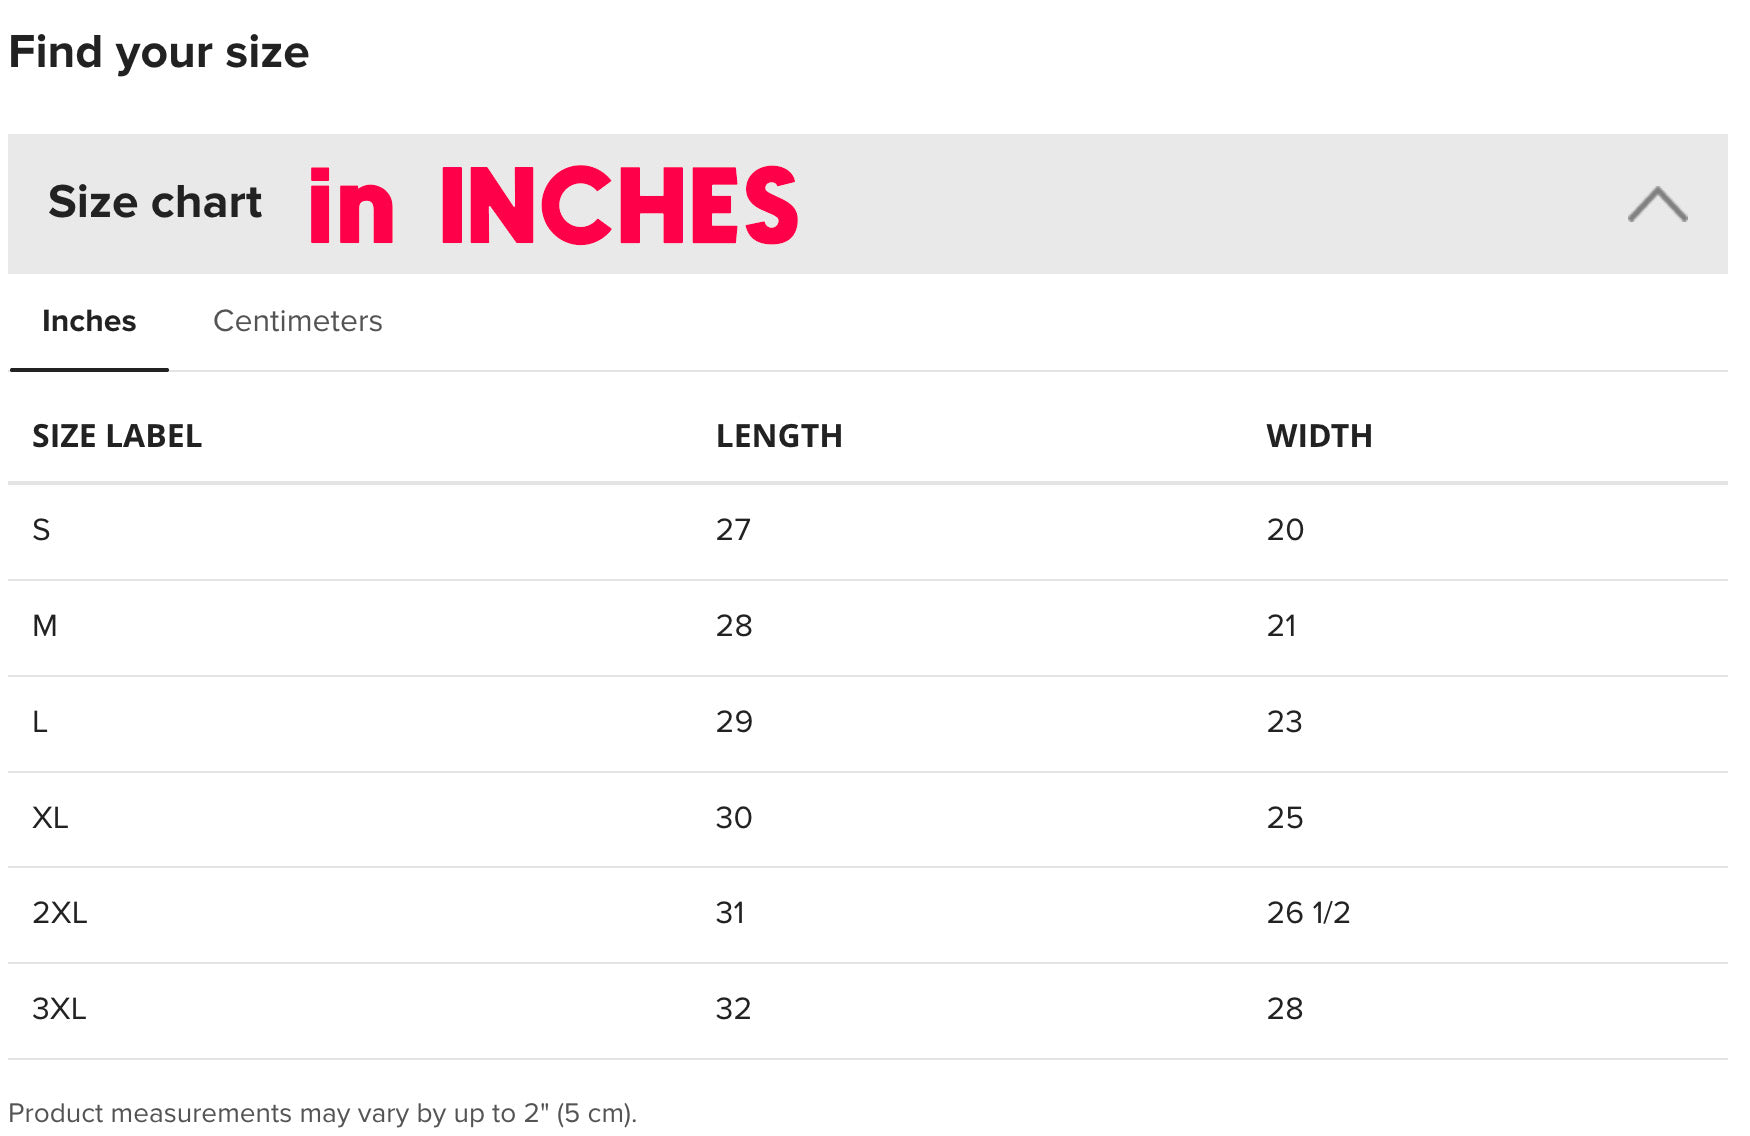
Task: Click the length value 30 for XL
Action: [733, 818]
